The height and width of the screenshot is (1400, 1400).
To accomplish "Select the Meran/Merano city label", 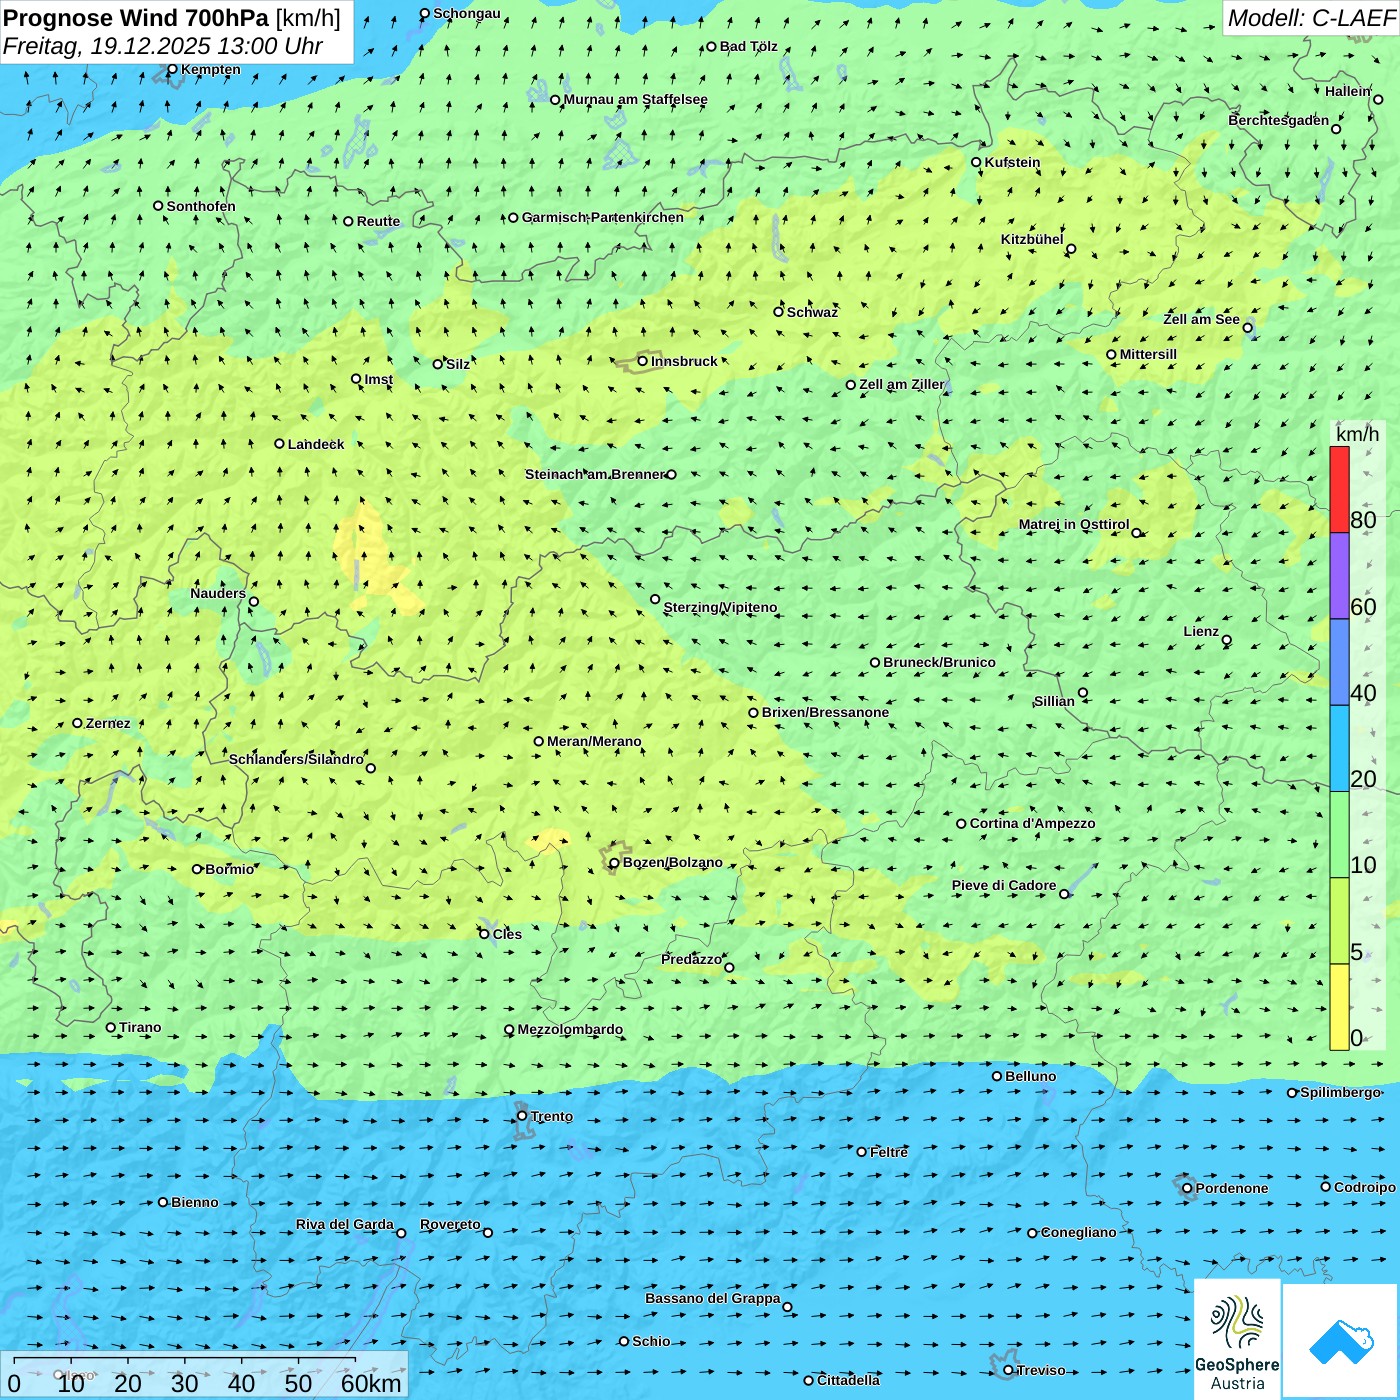I will coord(594,741).
